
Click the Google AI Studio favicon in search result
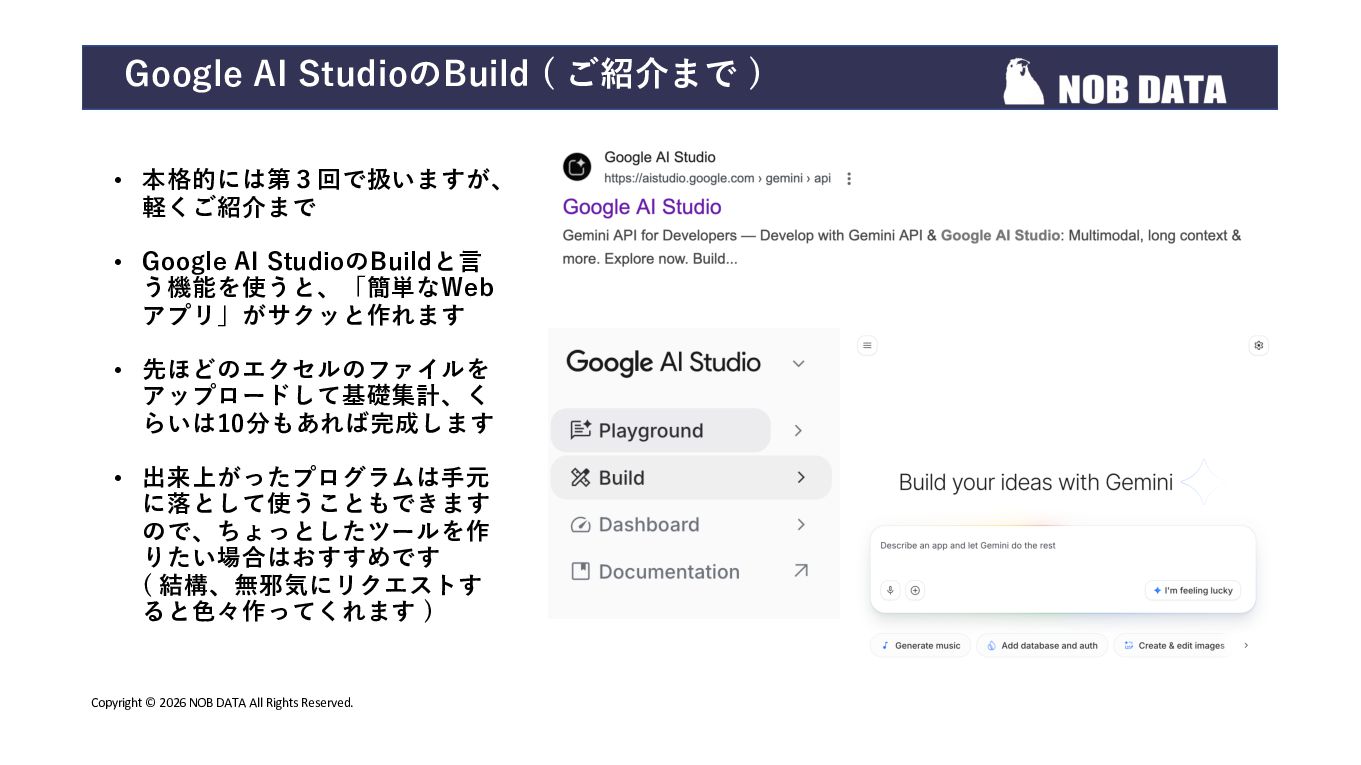point(577,167)
